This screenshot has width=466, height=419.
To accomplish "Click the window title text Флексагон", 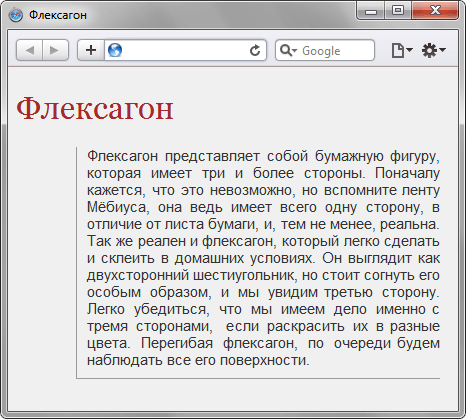I will [58, 15].
